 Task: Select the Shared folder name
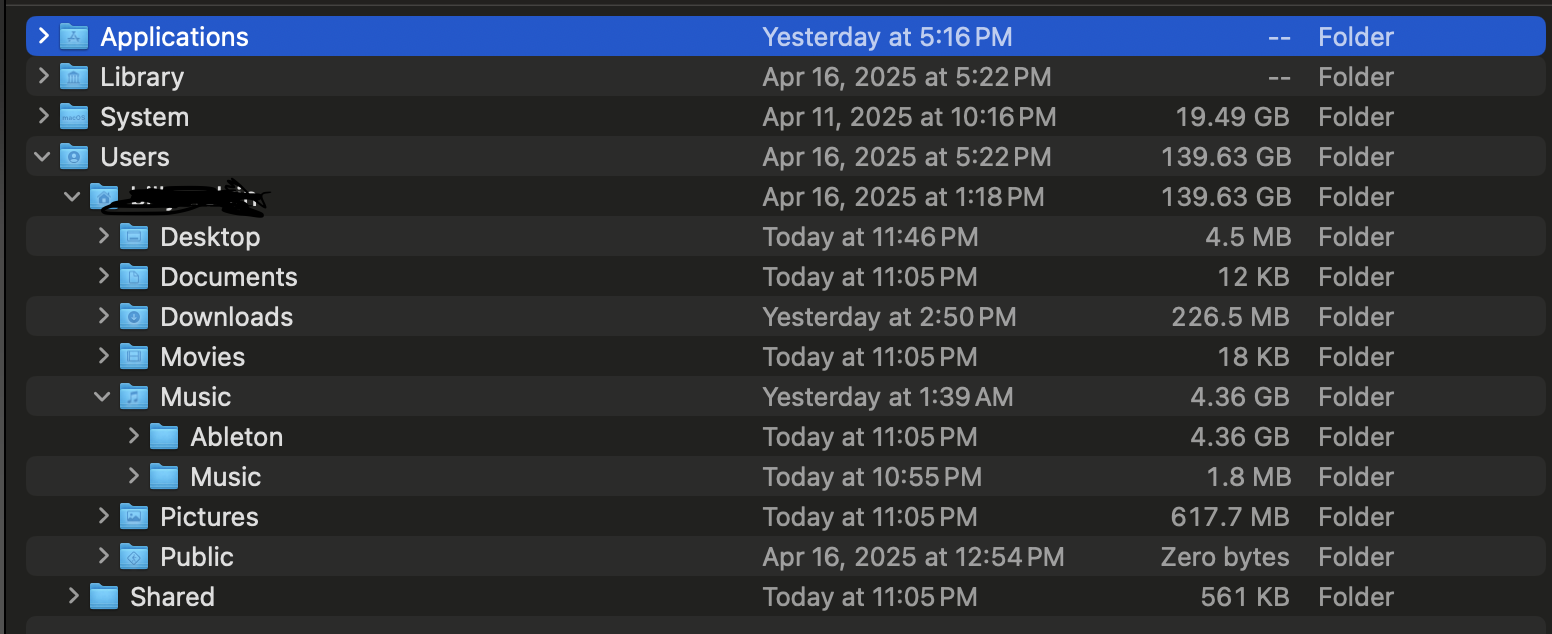172,597
